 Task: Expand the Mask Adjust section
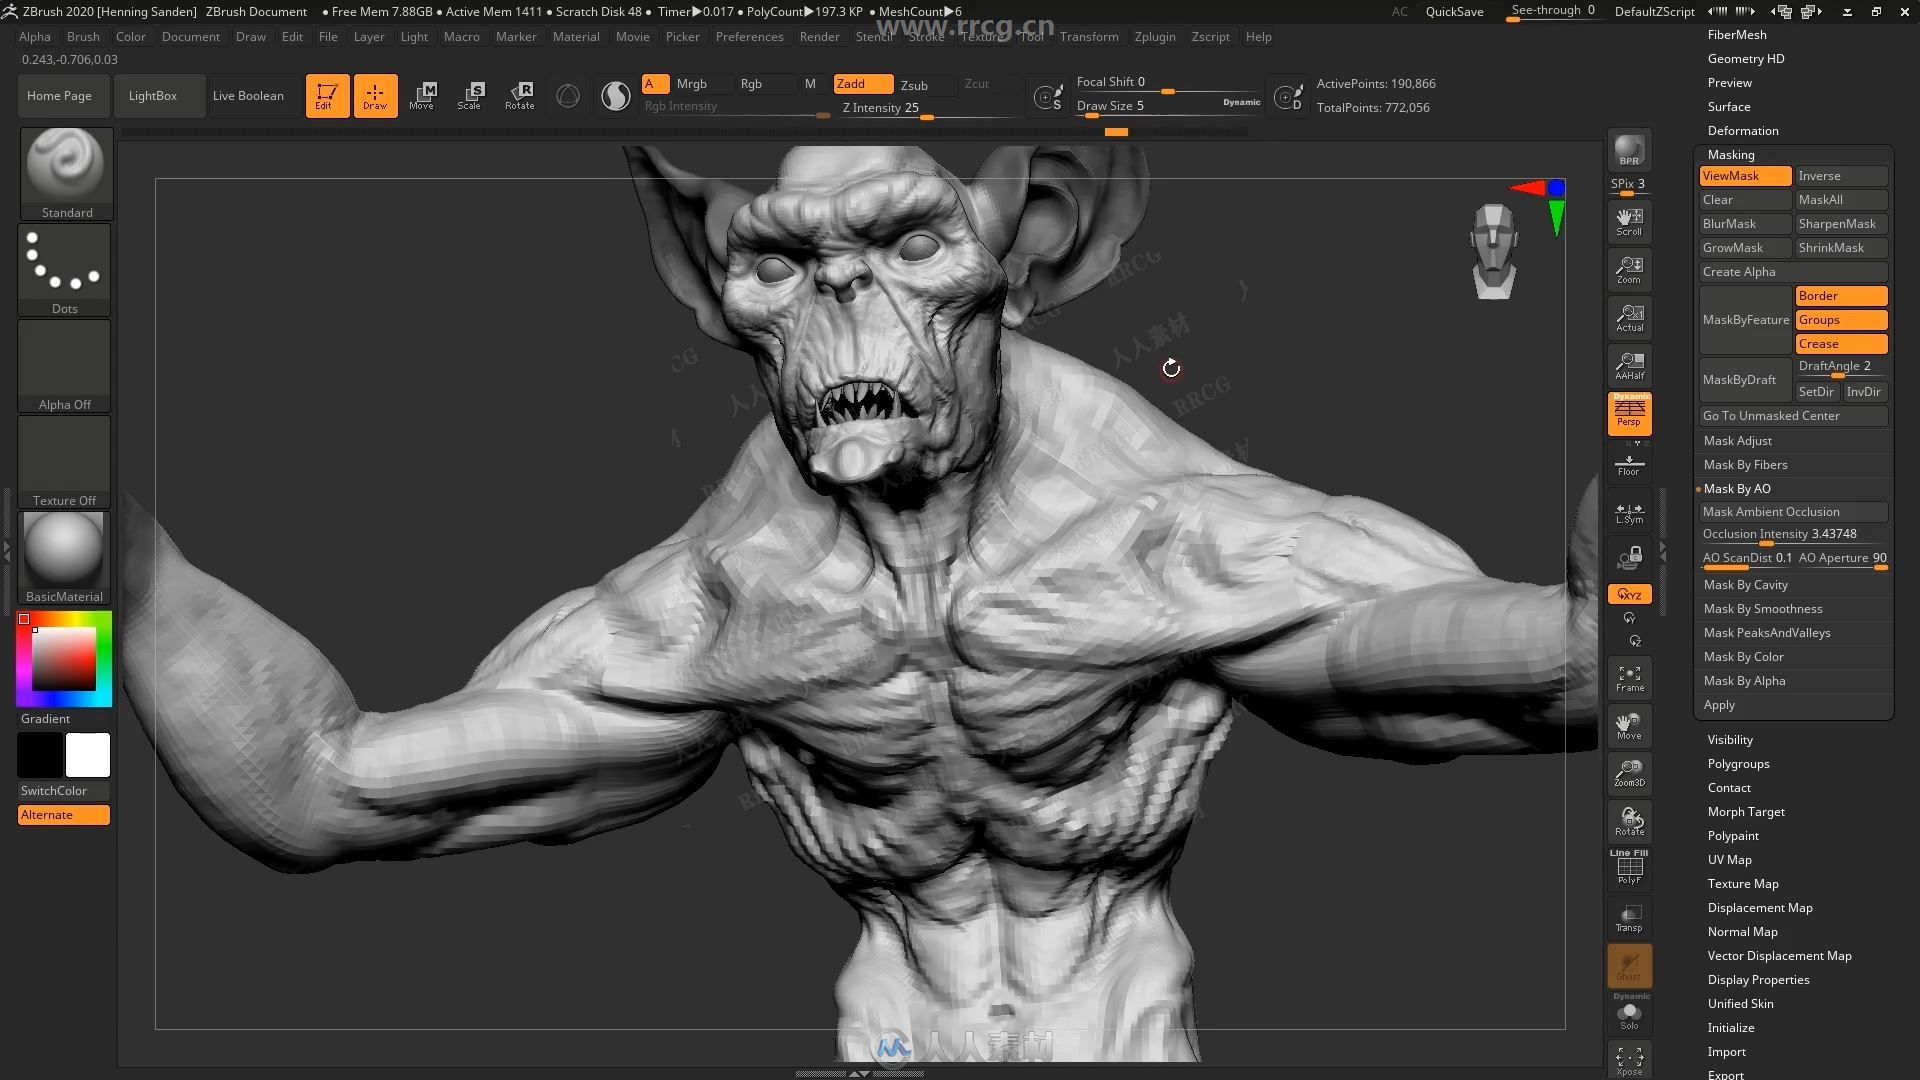1737,441
